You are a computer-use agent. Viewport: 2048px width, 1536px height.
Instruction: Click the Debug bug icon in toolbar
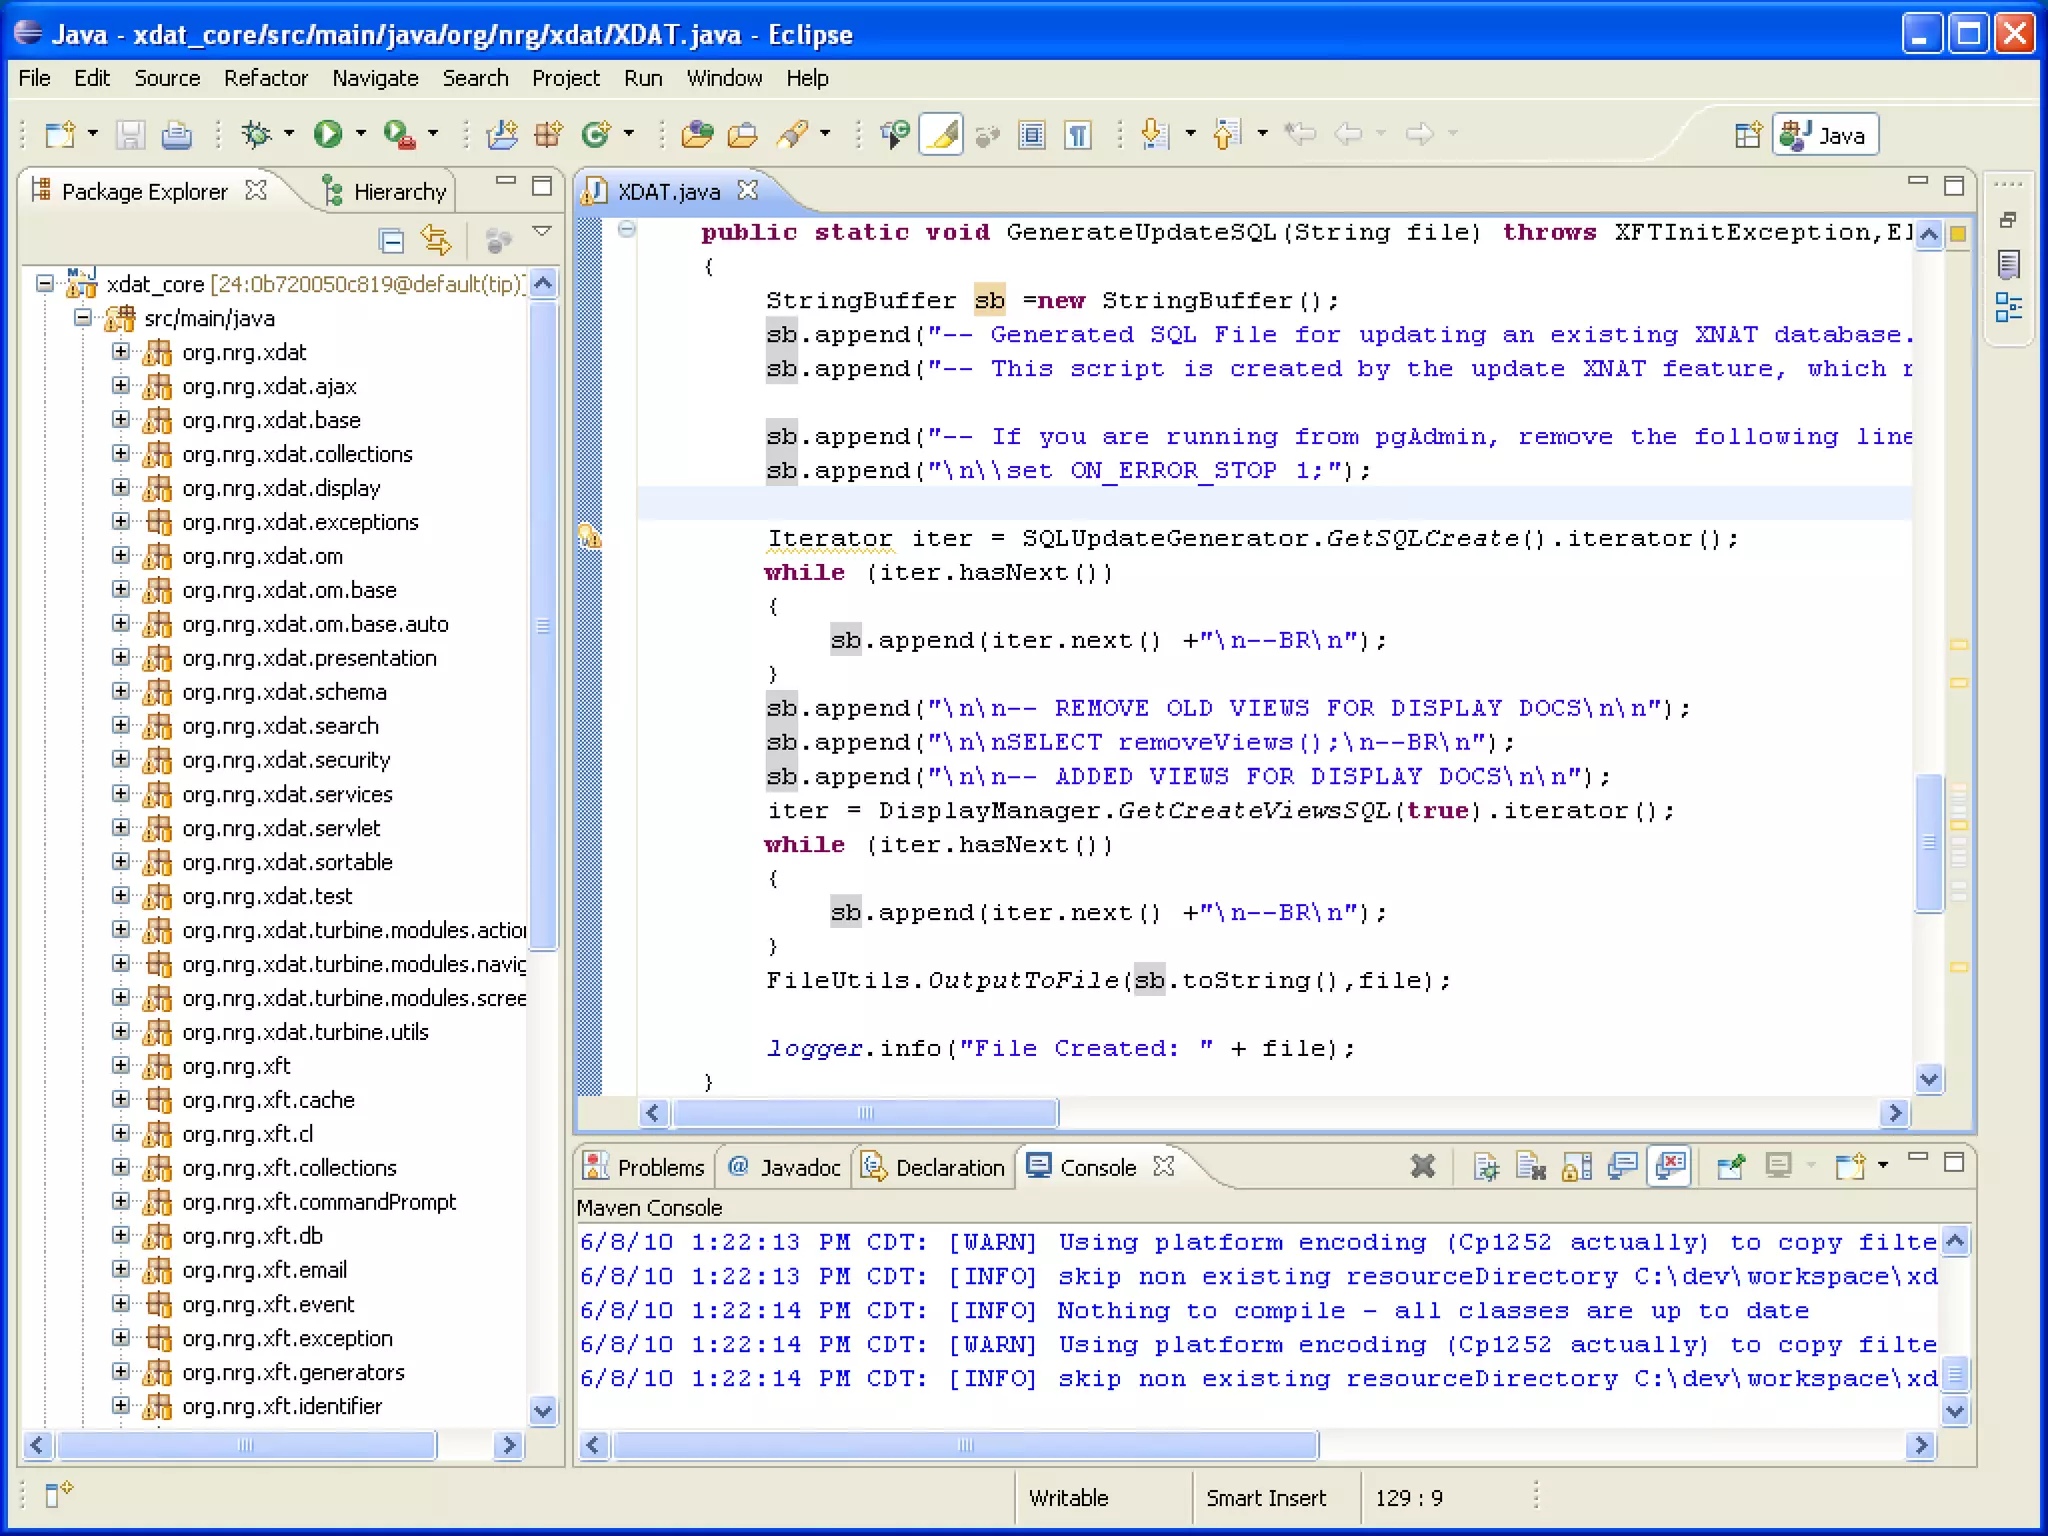pos(256,134)
